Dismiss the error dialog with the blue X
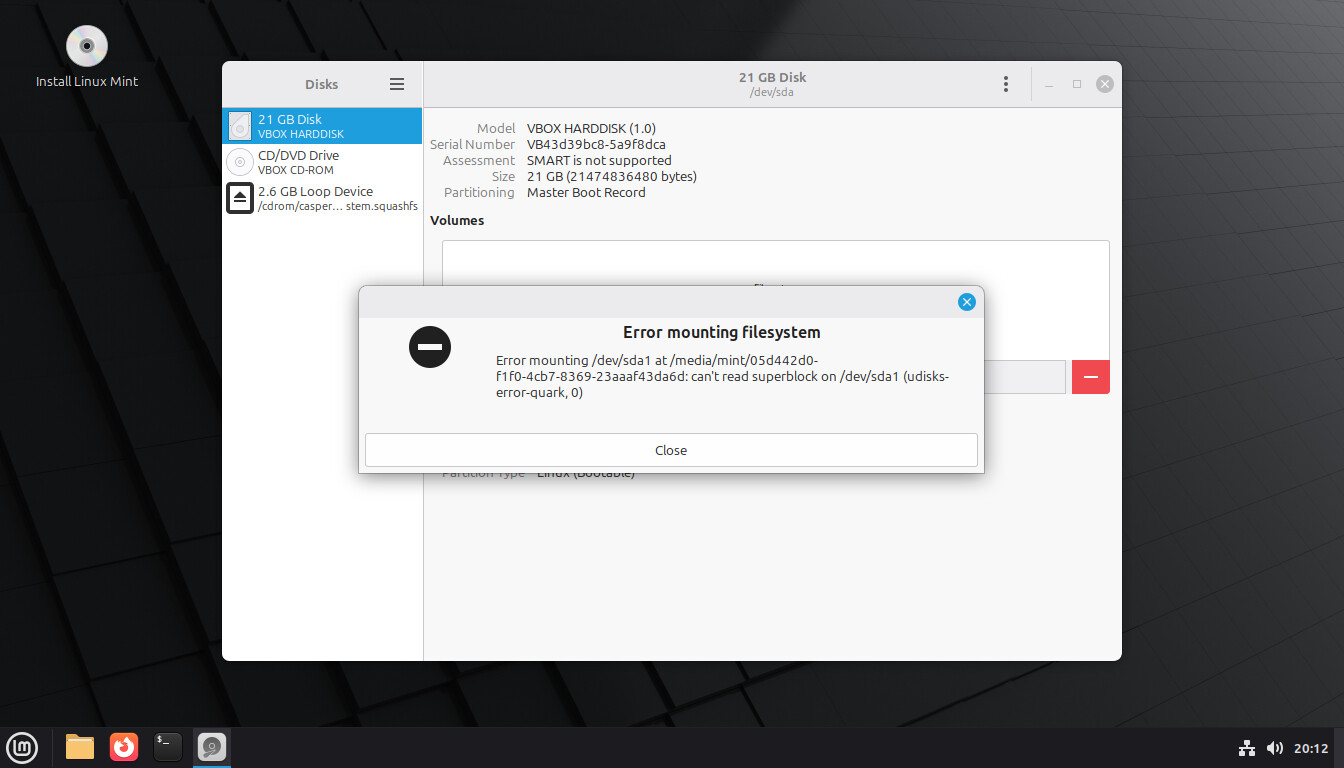This screenshot has width=1344, height=768. tap(966, 302)
